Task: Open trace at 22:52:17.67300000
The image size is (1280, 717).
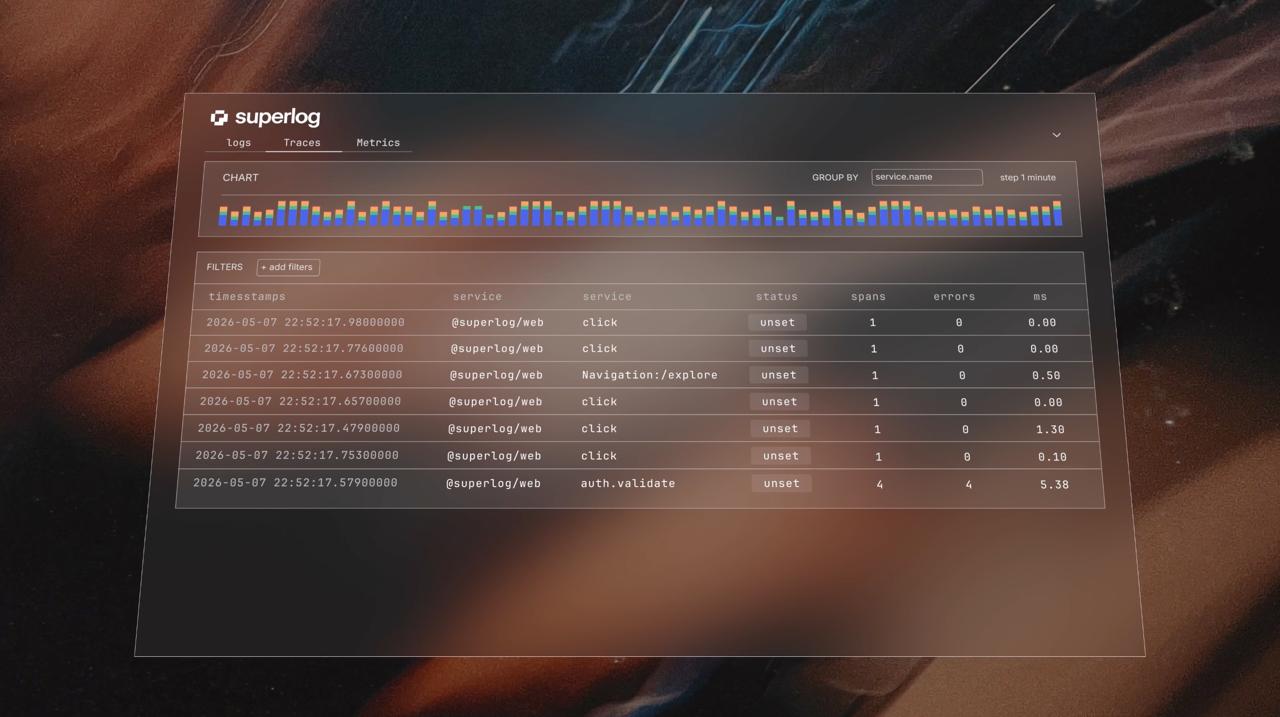Action: [642, 375]
